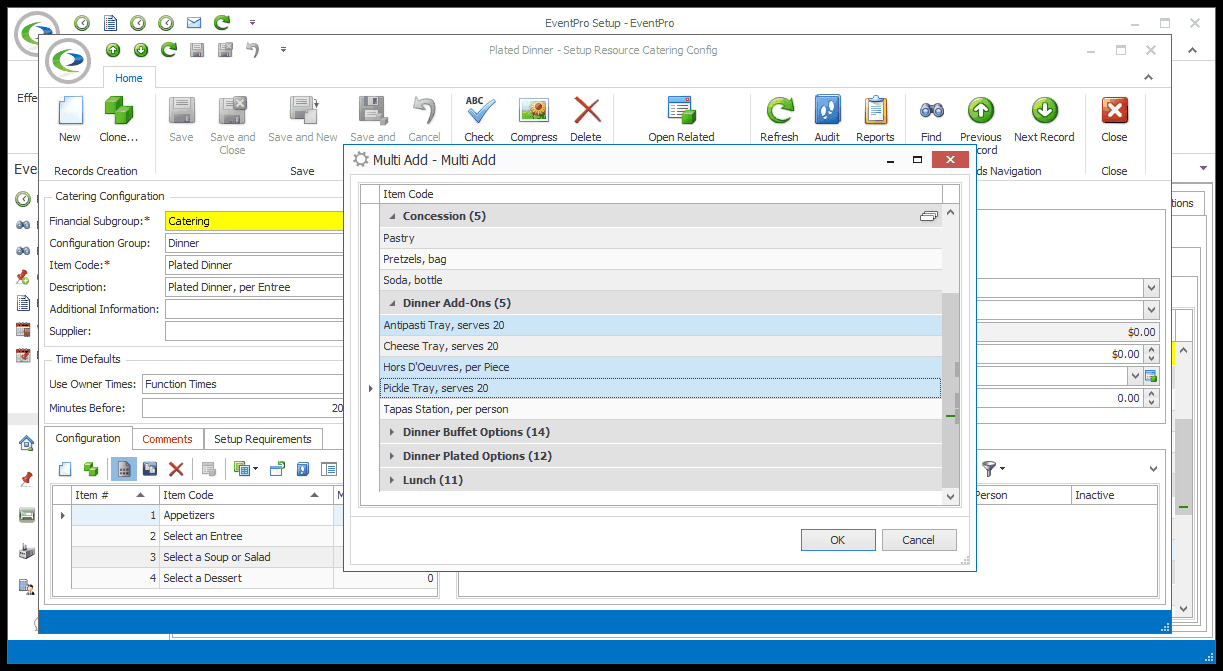1223x671 pixels.
Task: Click the highlighted calculator-style grid toolbar icon
Action: point(124,468)
